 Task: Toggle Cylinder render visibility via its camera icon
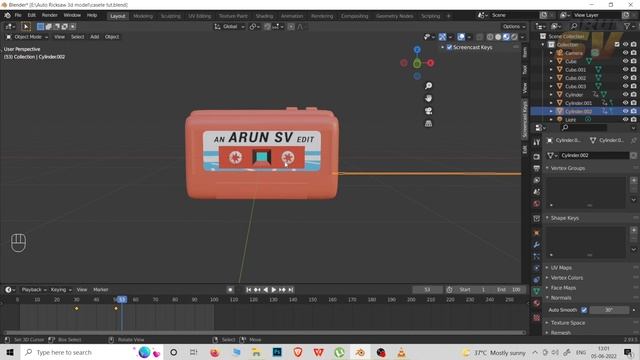click(633, 94)
